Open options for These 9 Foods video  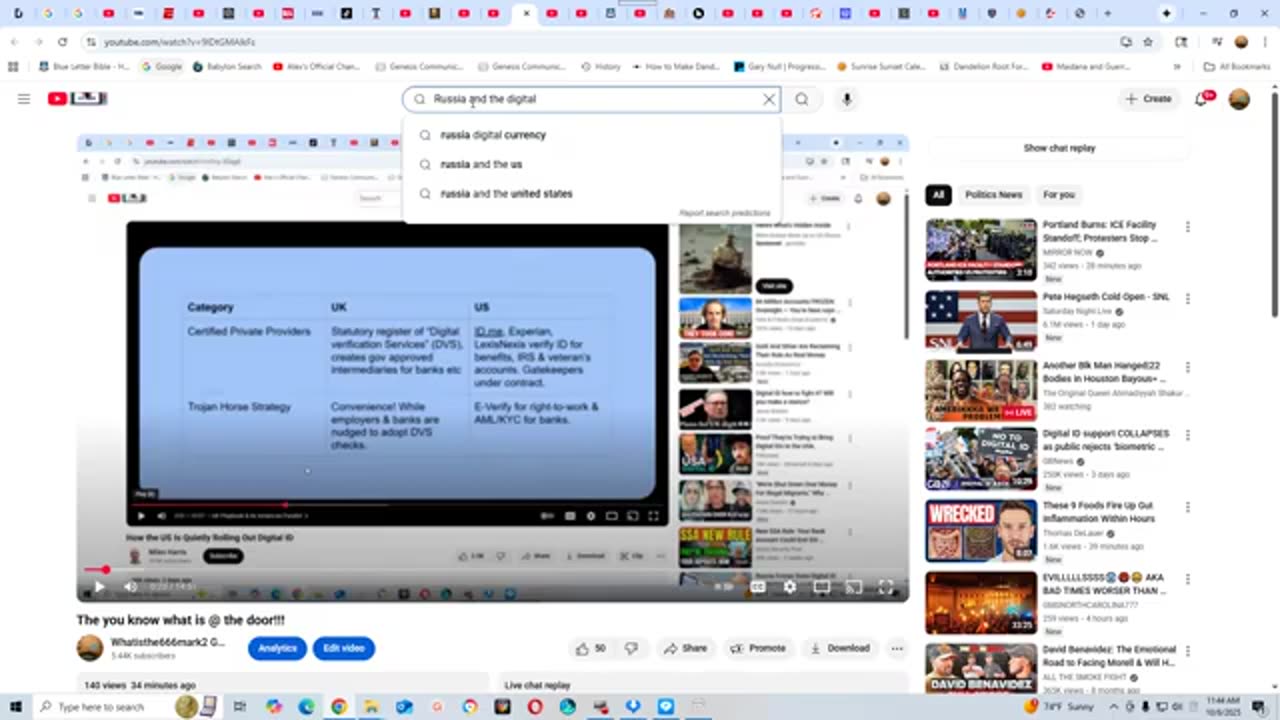coord(1188,507)
